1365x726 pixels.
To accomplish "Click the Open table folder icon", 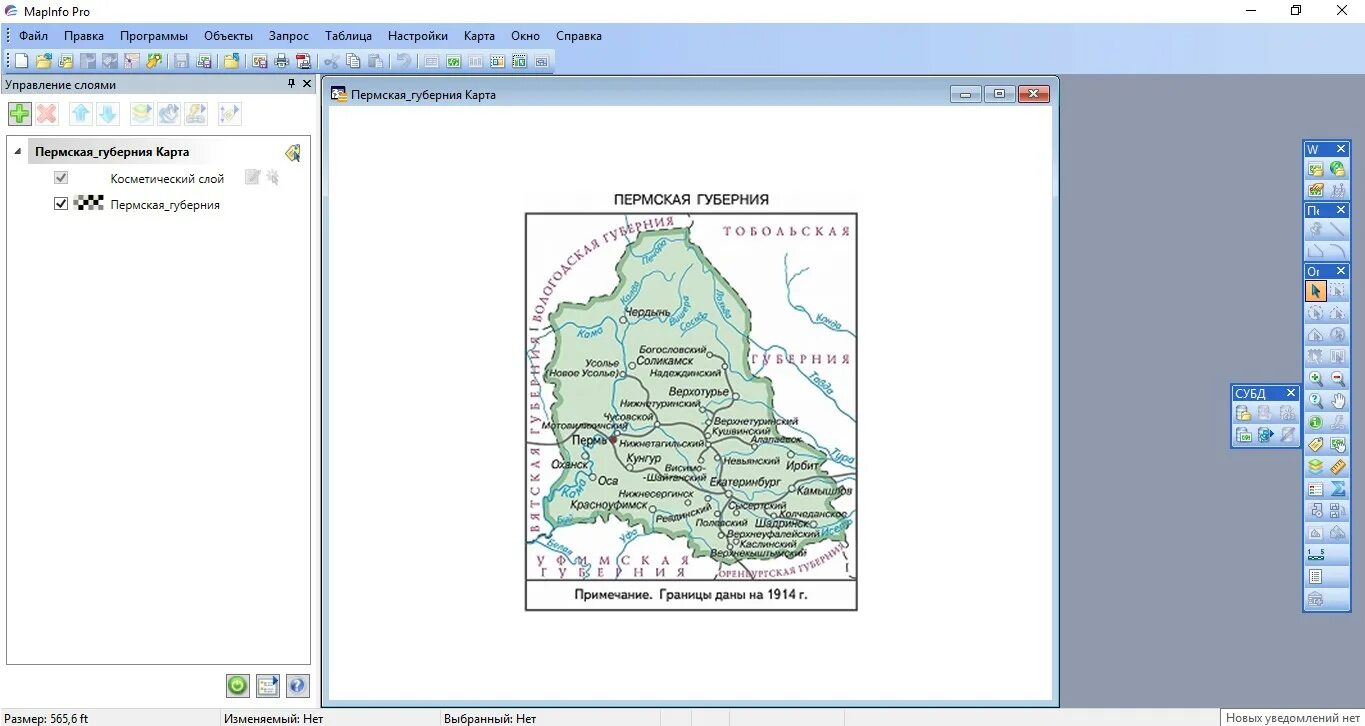I will tap(43, 61).
